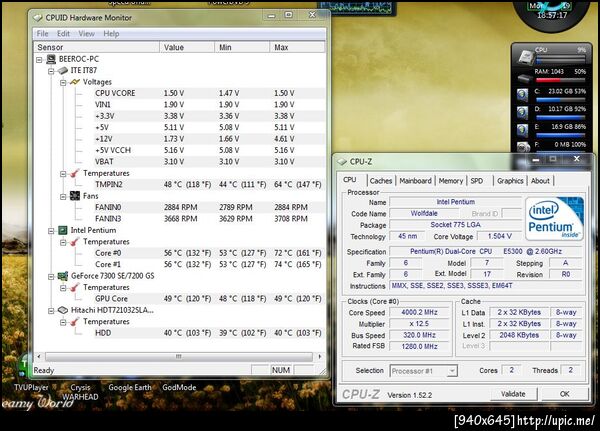Open the Help menu in Hardware Monitor
Viewport: 600px width, 431px height.
click(x=111, y=34)
